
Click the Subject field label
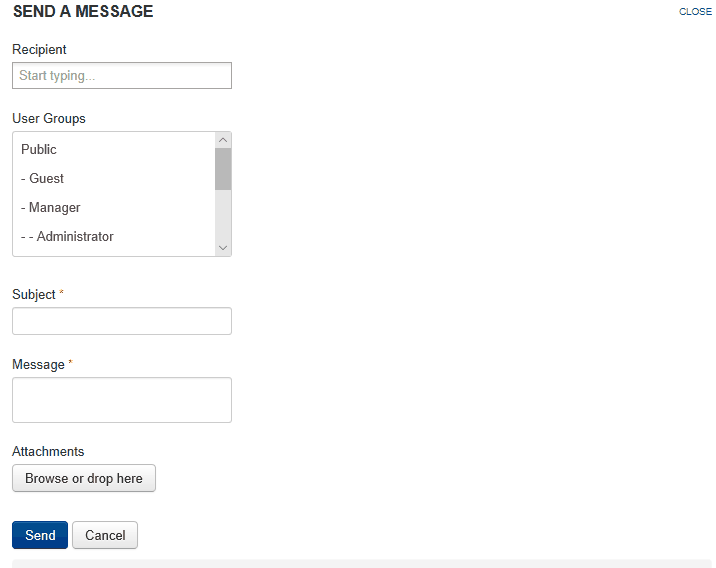point(34,295)
